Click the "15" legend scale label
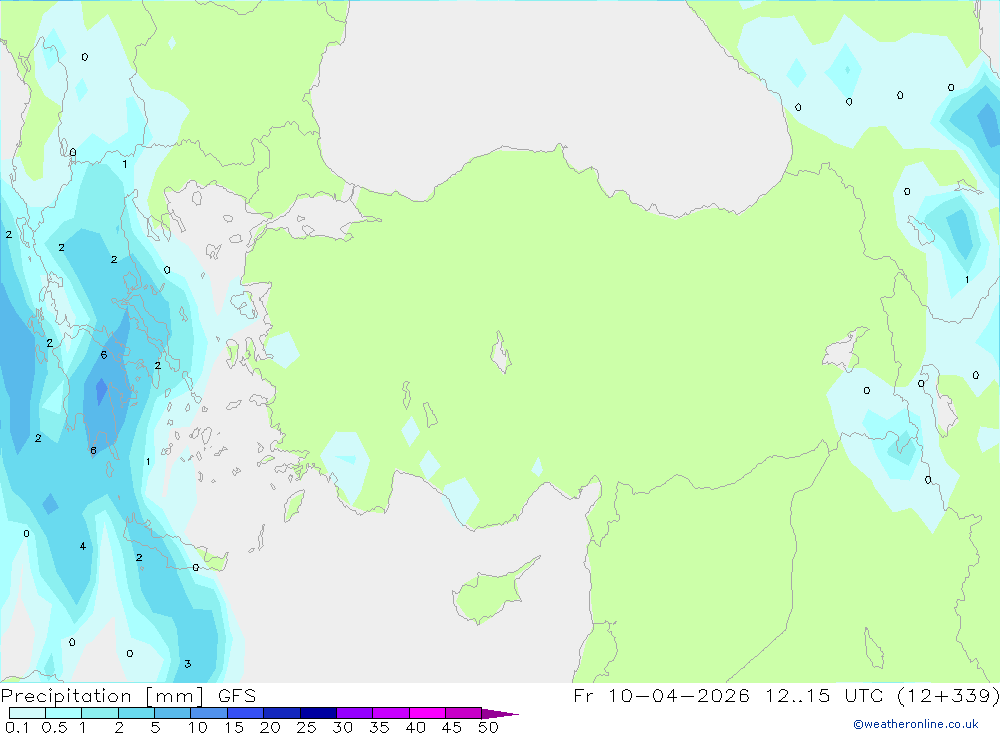 (234, 727)
